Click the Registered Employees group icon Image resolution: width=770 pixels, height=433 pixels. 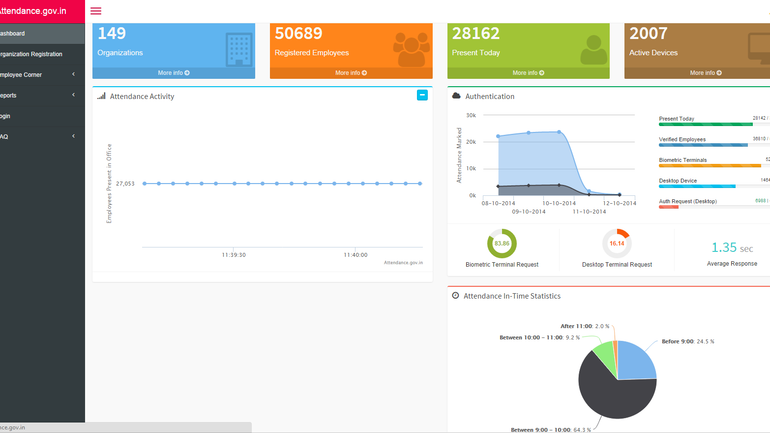point(411,48)
